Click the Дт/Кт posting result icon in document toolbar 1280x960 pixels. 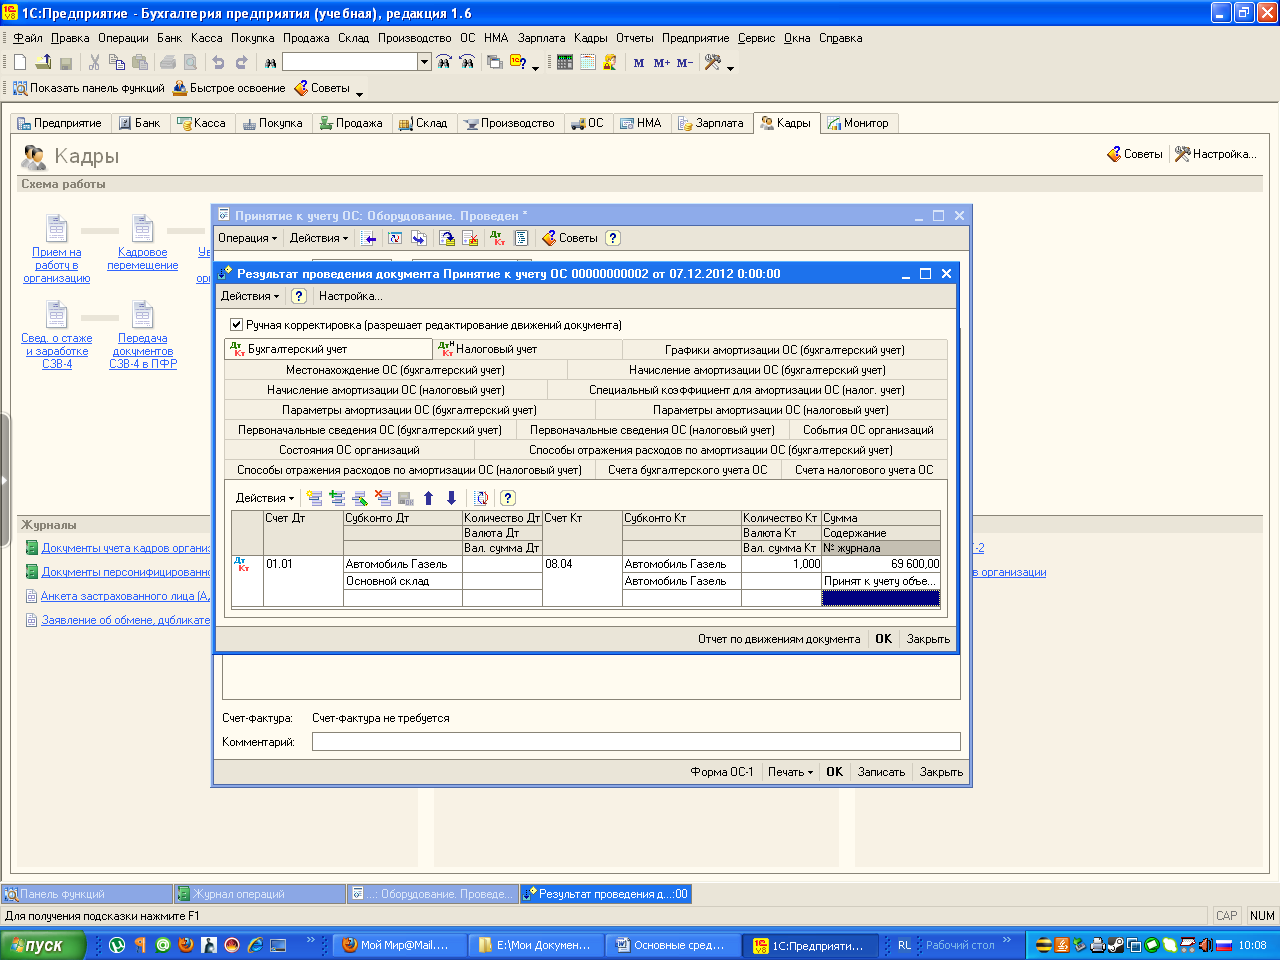[x=498, y=238]
